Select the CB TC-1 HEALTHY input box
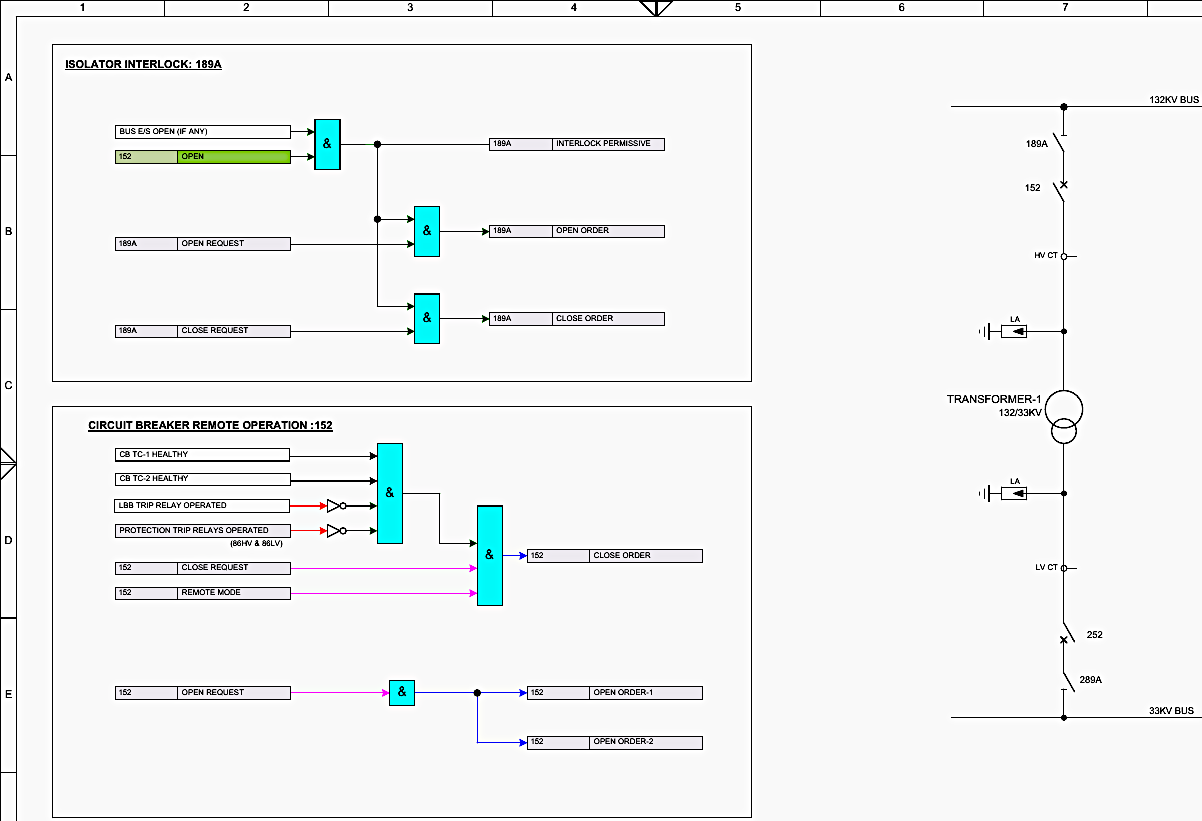Screen dimensions: 1202x821 pyautogui.click(x=203, y=455)
